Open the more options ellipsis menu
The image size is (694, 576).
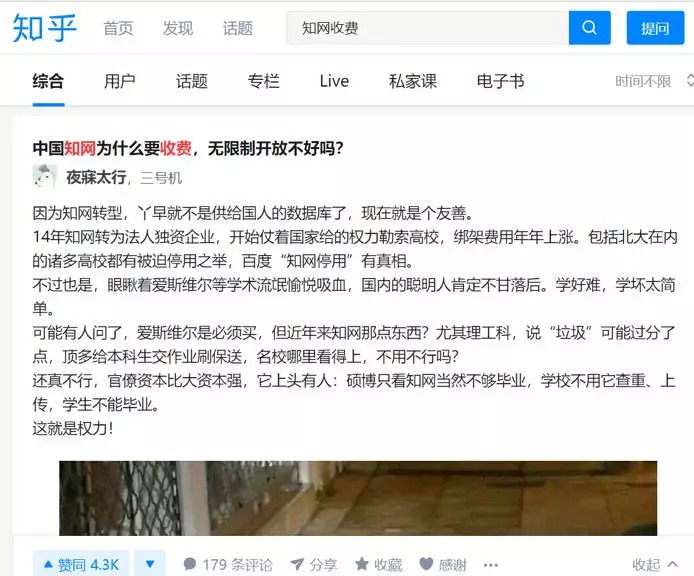[x=491, y=565]
